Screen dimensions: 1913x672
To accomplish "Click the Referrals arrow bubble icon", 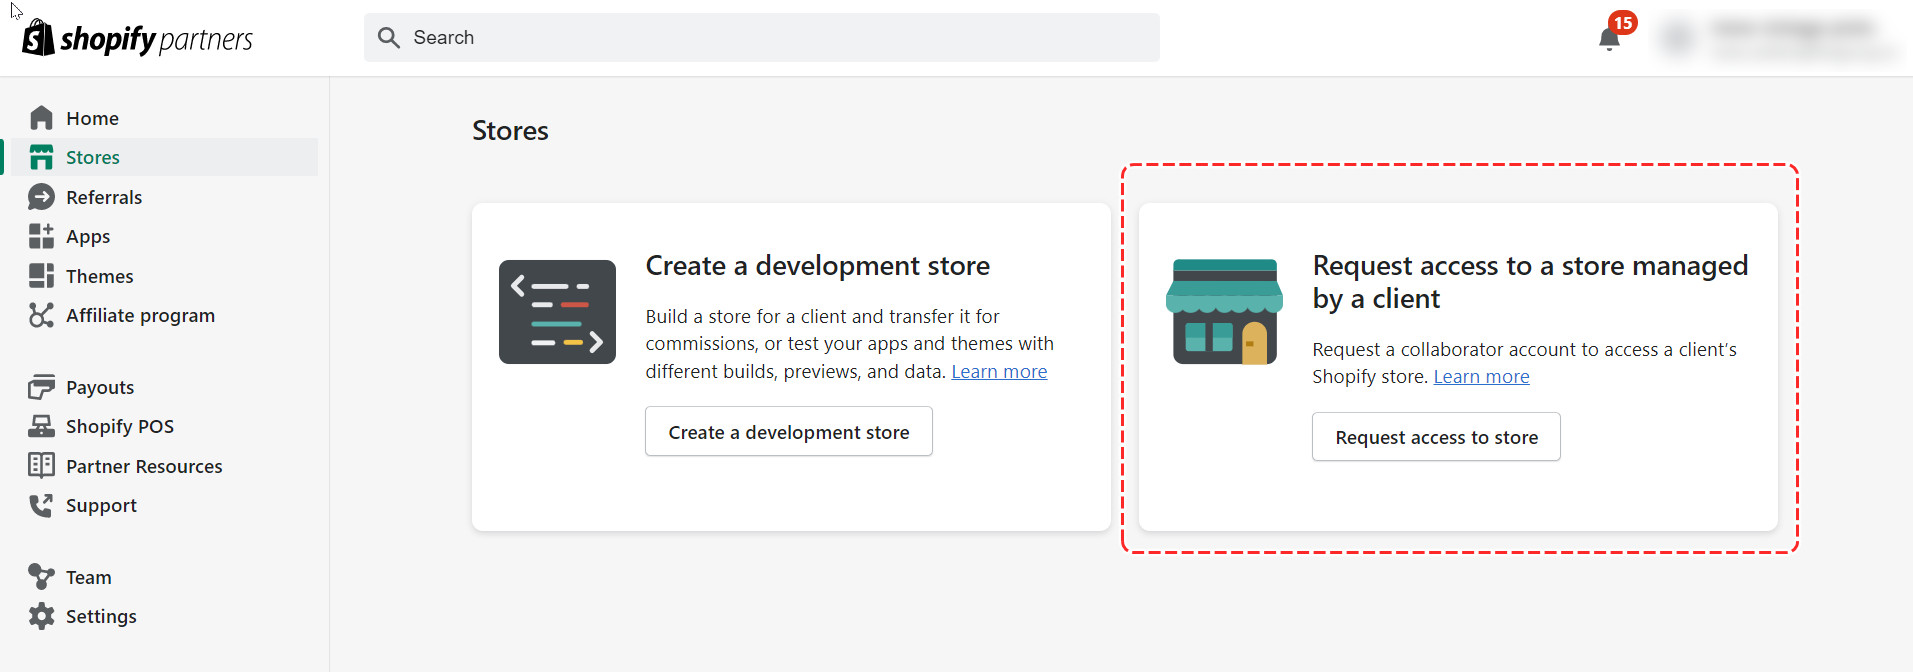I will click(x=41, y=197).
